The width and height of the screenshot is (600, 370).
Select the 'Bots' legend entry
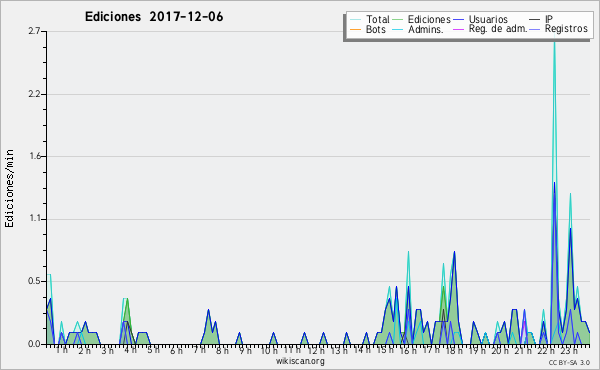pyautogui.click(x=368, y=29)
